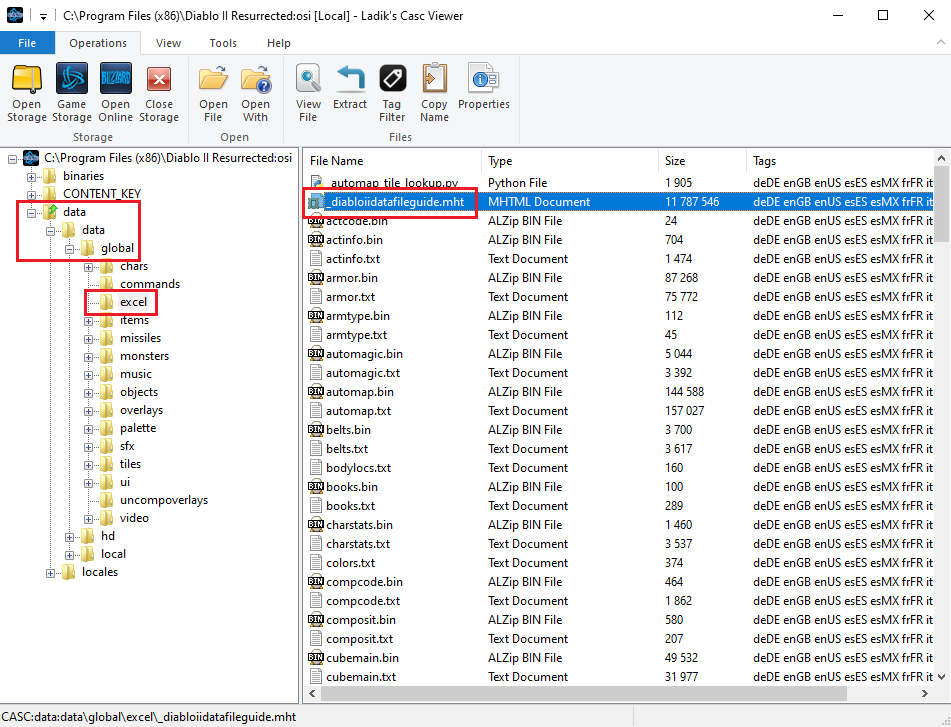The image size is (951, 727).
Task: Expand the locales folder node
Action: click(x=50, y=573)
